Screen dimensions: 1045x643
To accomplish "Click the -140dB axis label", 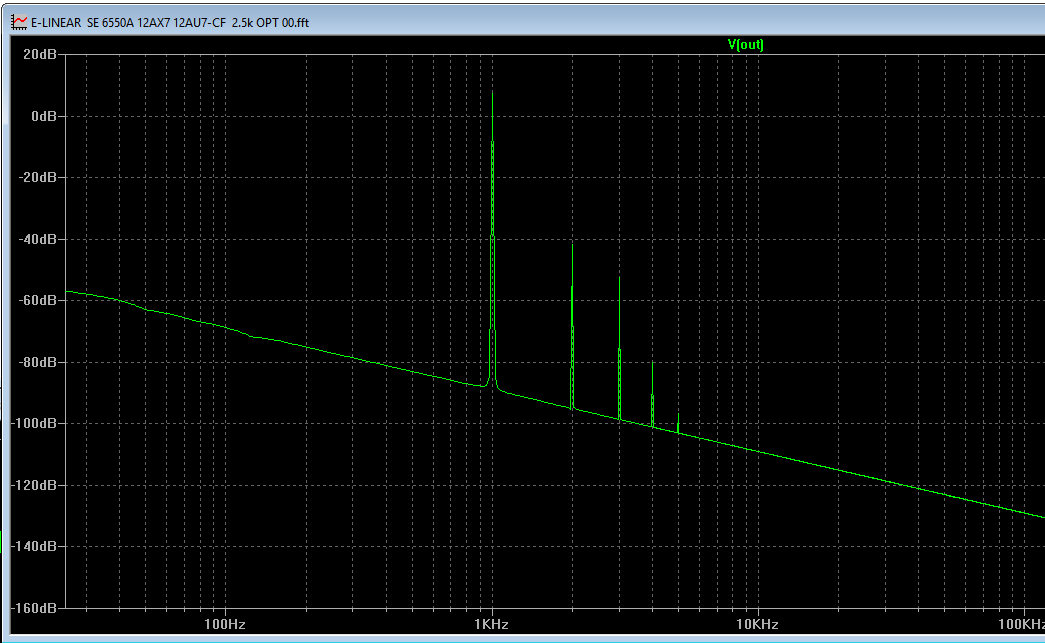I will point(35,546).
